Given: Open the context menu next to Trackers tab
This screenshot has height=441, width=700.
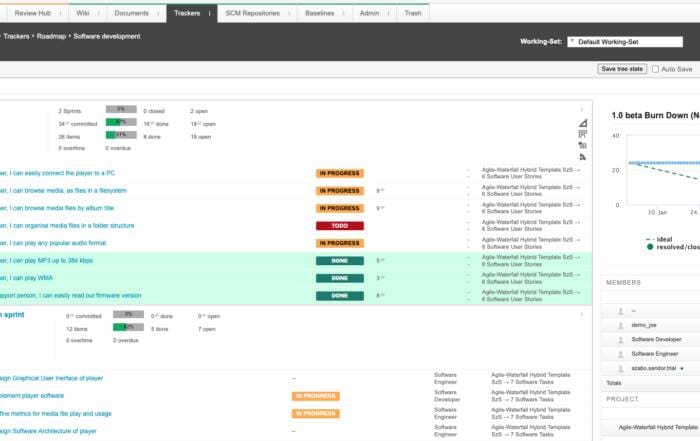Looking at the screenshot, I should 209,13.
